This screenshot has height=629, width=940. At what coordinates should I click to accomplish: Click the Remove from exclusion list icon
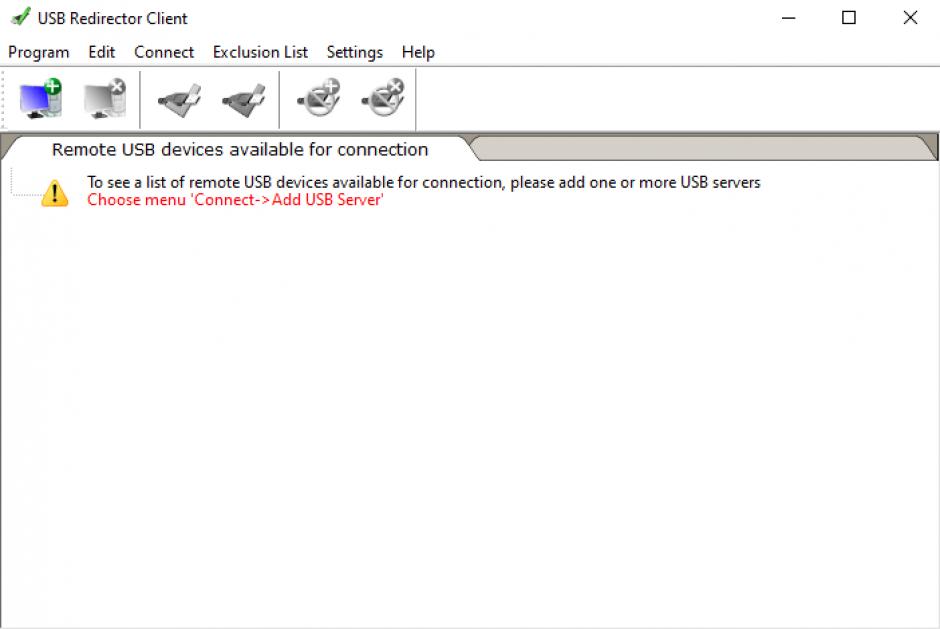pos(383,98)
